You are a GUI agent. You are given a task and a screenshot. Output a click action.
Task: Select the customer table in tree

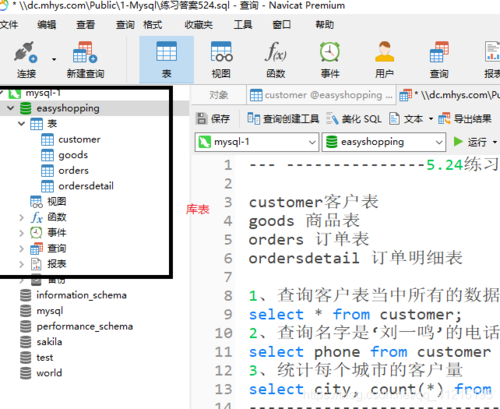click(x=79, y=139)
